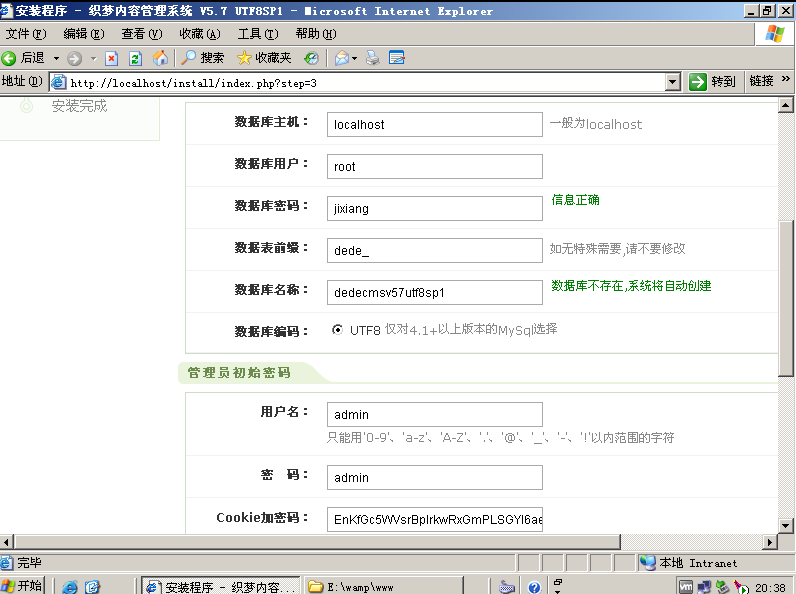
Task: Click the Forward arrow icon
Action: point(75,58)
